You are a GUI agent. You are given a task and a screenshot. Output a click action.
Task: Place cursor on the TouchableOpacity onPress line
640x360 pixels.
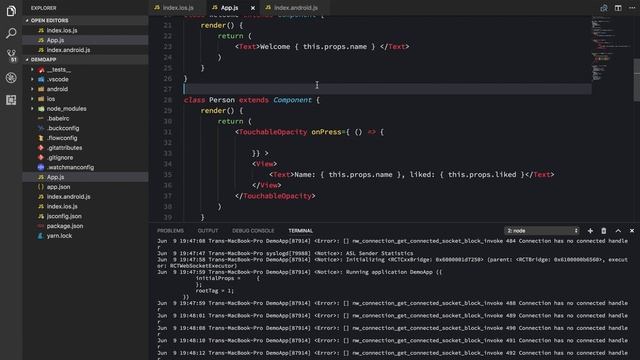pyautogui.click(x=309, y=132)
